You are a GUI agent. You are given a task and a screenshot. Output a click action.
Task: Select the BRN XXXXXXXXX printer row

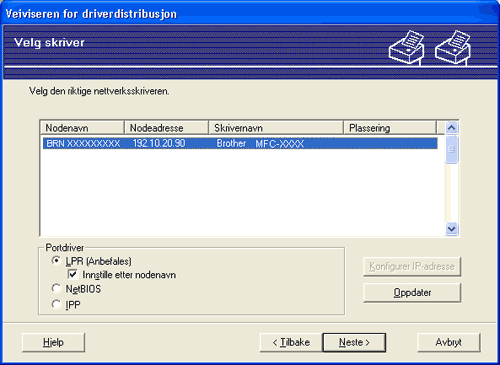[240, 144]
